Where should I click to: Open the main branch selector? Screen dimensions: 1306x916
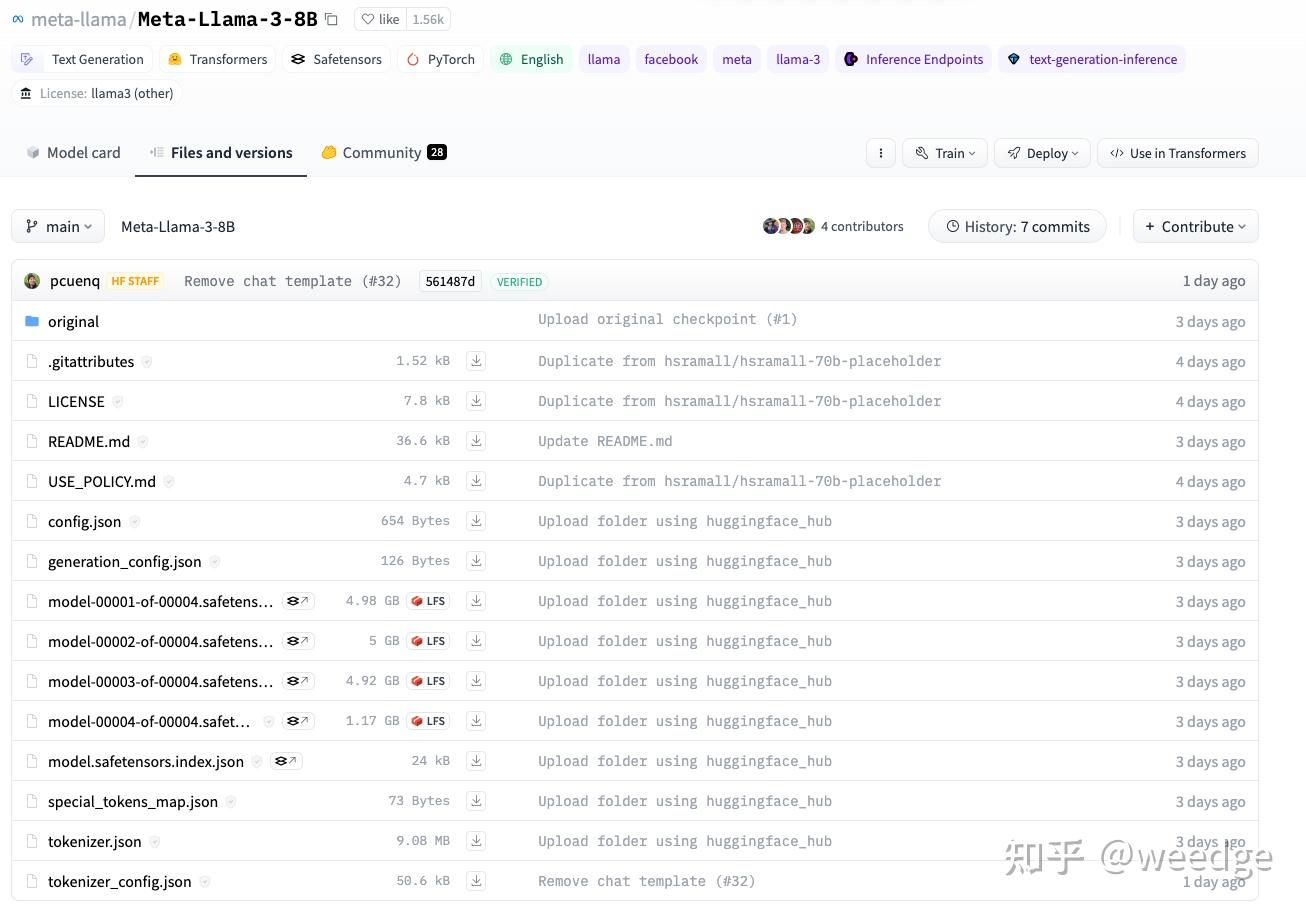tap(58, 226)
